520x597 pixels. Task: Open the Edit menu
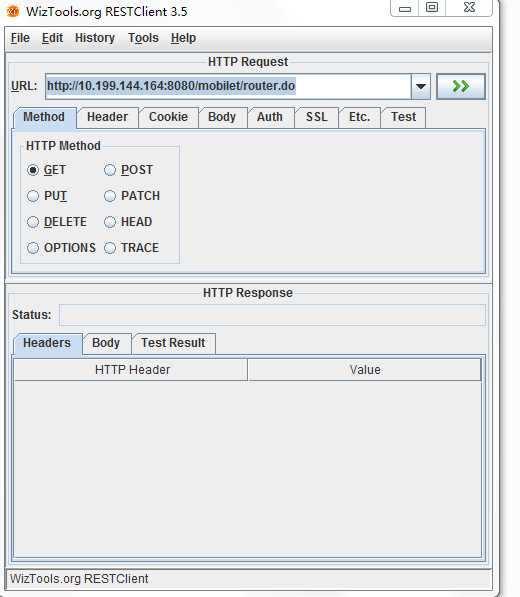[52, 38]
